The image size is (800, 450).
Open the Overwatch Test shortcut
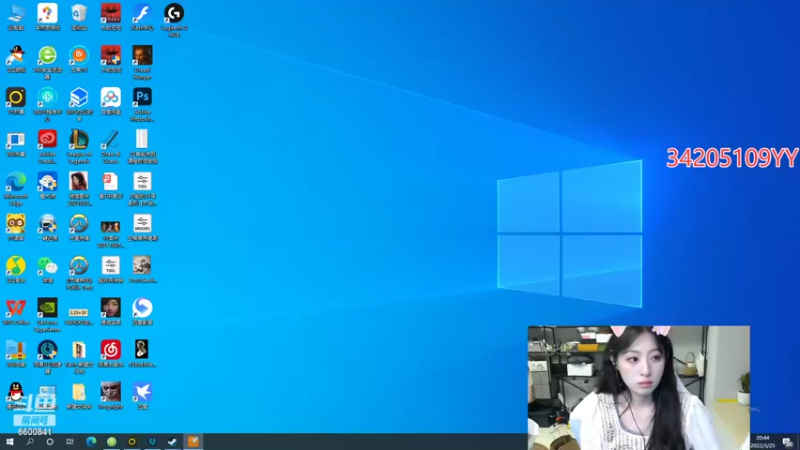(x=79, y=273)
